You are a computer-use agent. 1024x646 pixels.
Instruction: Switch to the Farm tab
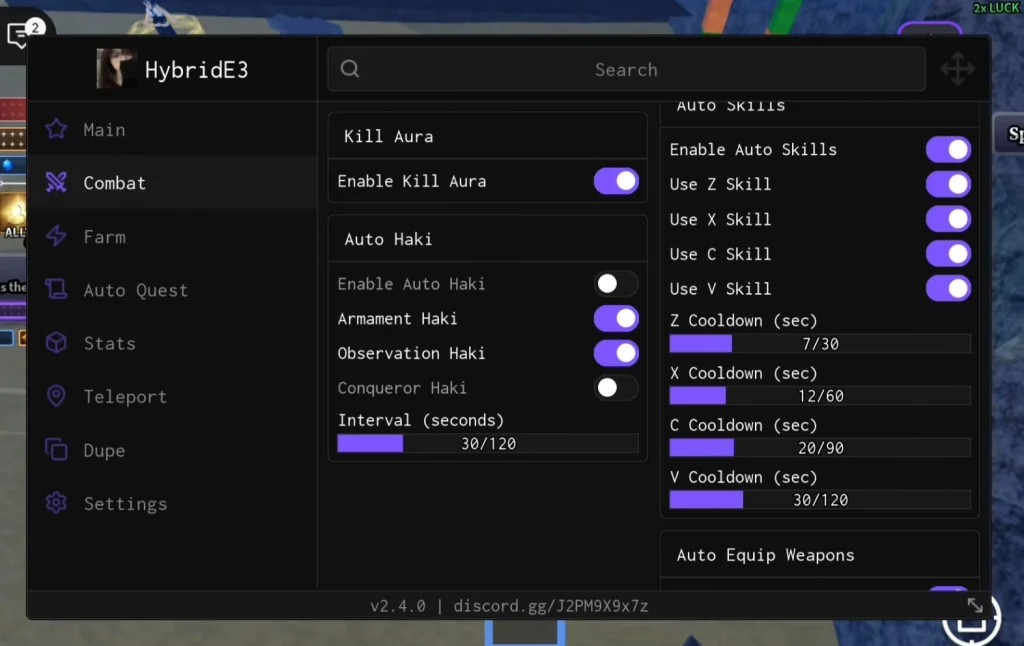pyautogui.click(x=172, y=236)
